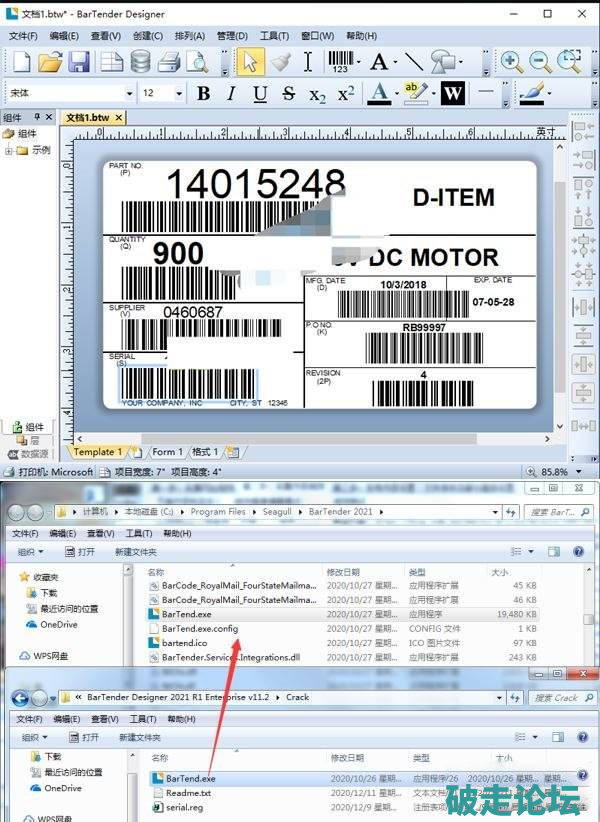Image resolution: width=600 pixels, height=822 pixels.
Task: Toggle Underline text formatting
Action: [260, 94]
